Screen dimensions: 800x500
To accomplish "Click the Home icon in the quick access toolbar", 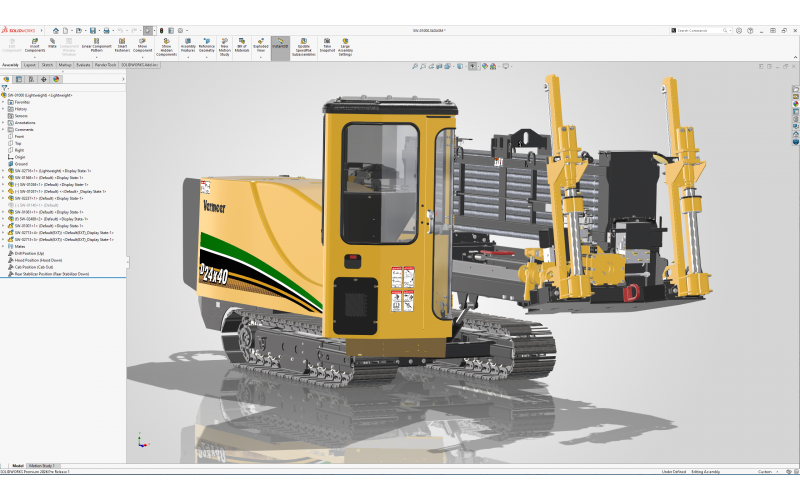I will [x=56, y=31].
